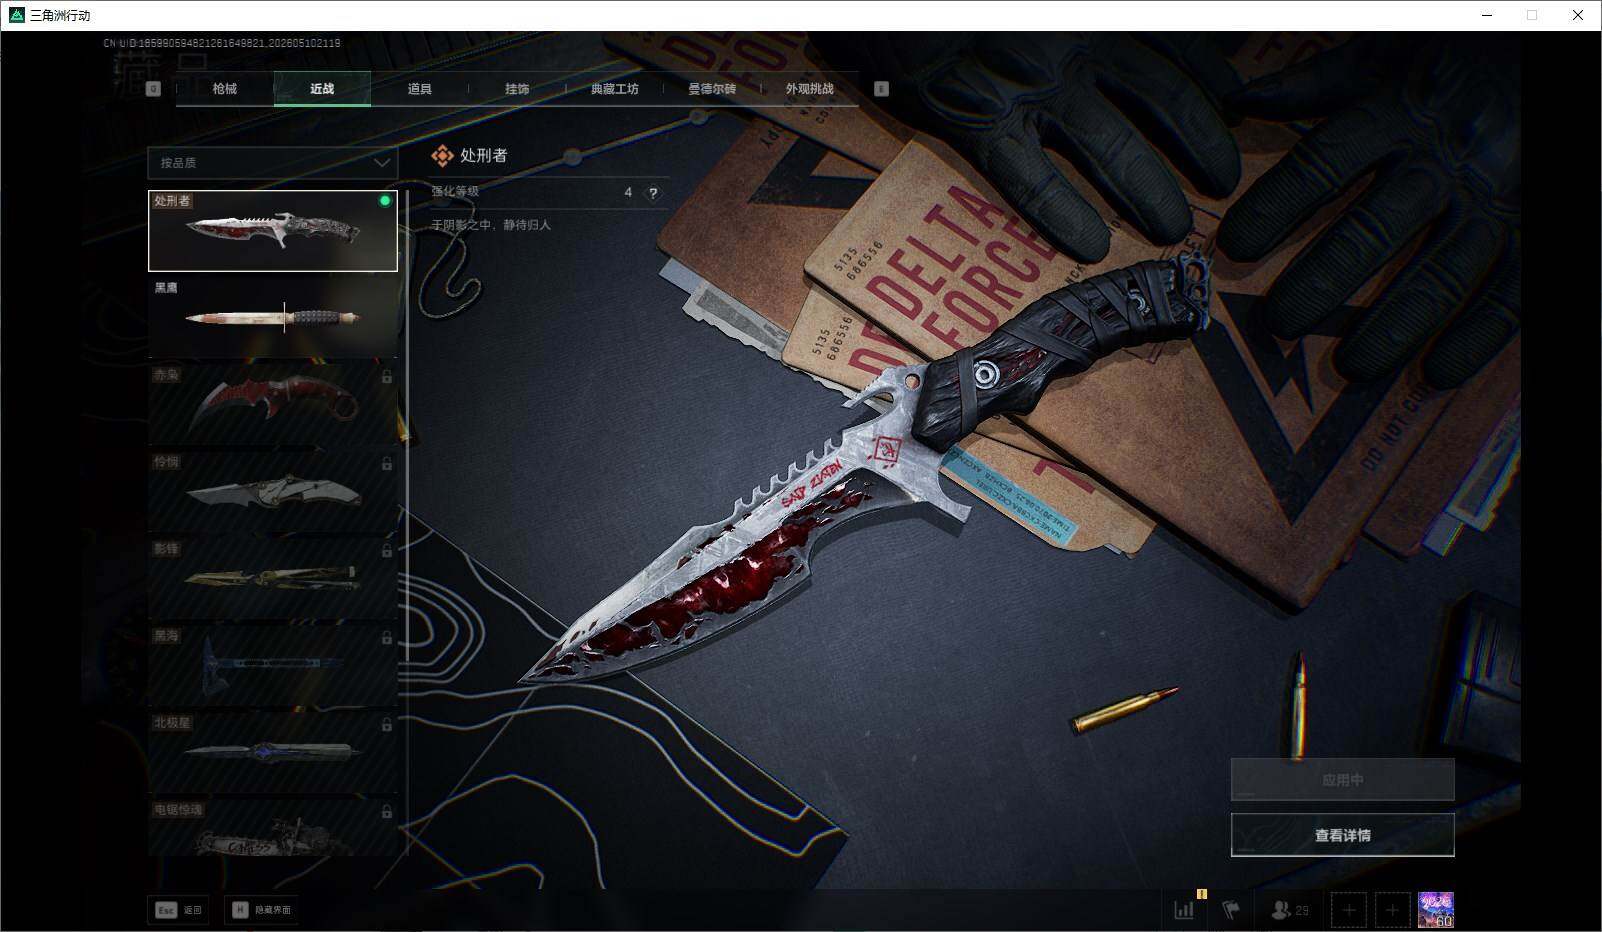This screenshot has width=1602, height=932.
Task: Click the lock icon on 赤枭
Action: (x=386, y=377)
